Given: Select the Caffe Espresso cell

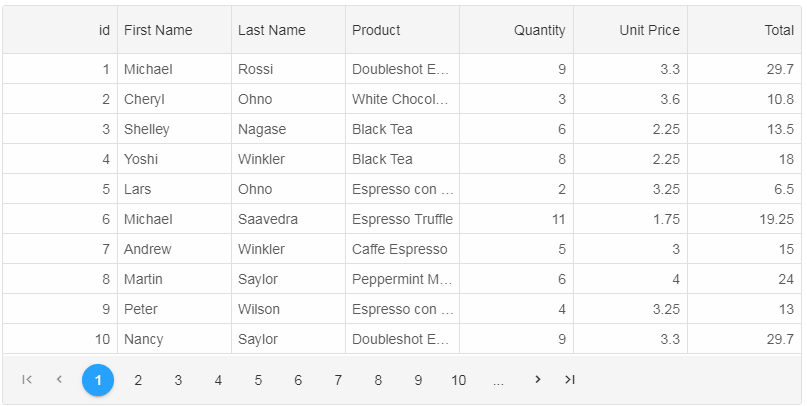Looking at the screenshot, I should tap(400, 249).
